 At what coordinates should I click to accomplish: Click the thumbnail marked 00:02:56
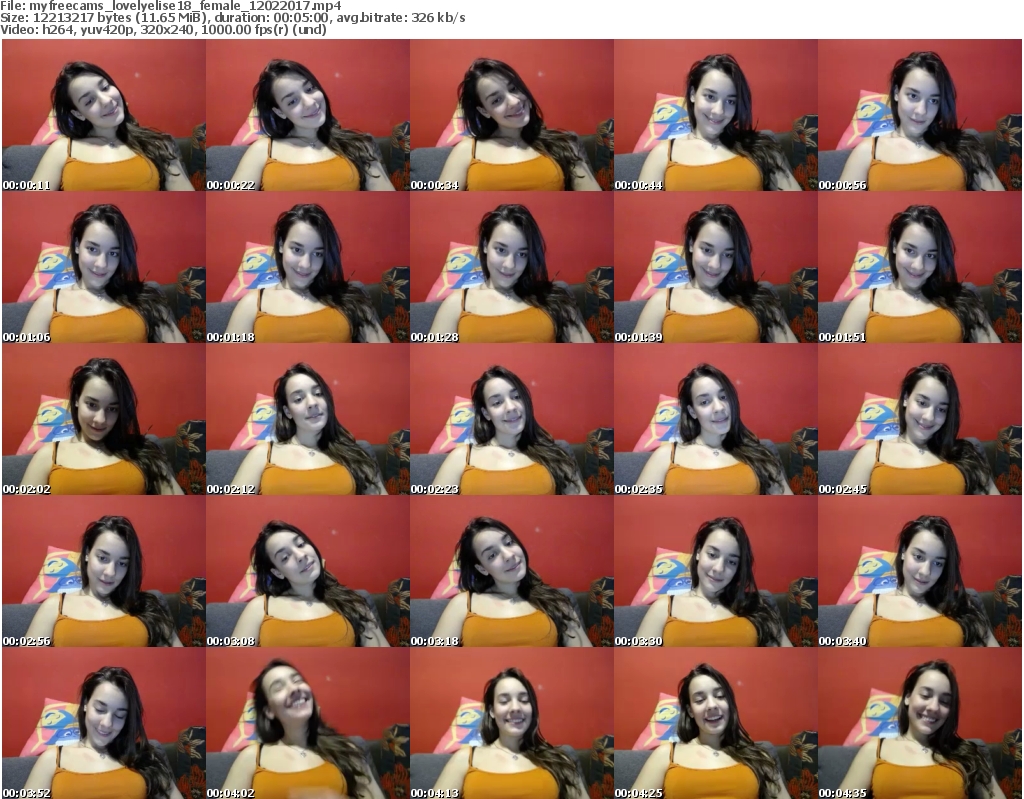pos(104,571)
